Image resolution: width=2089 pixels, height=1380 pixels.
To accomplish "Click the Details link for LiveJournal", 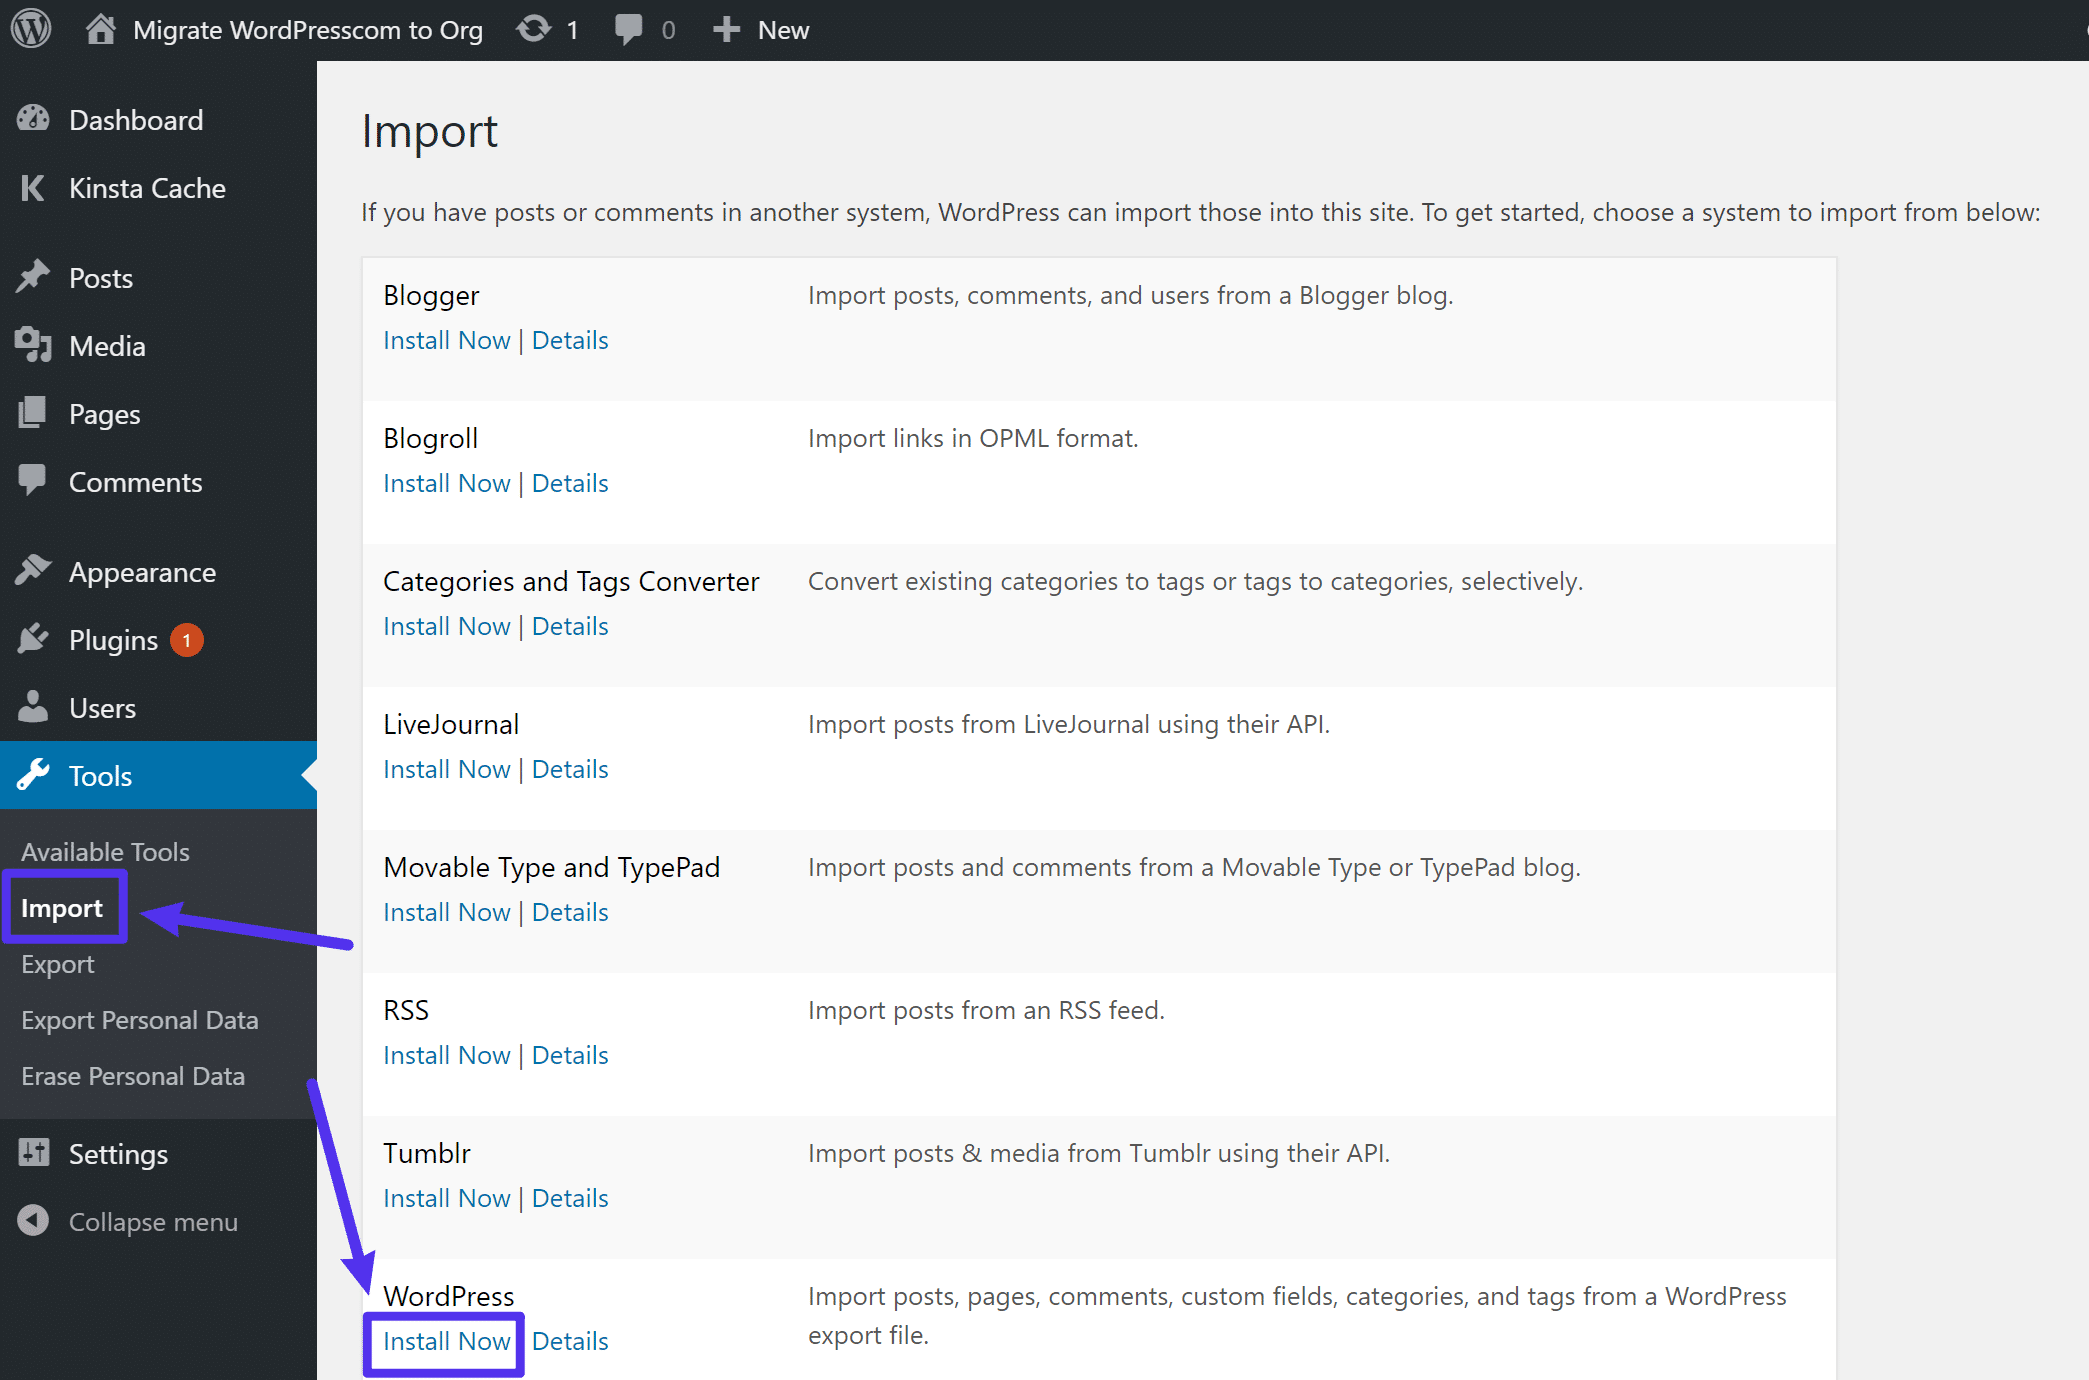I will [x=570, y=767].
